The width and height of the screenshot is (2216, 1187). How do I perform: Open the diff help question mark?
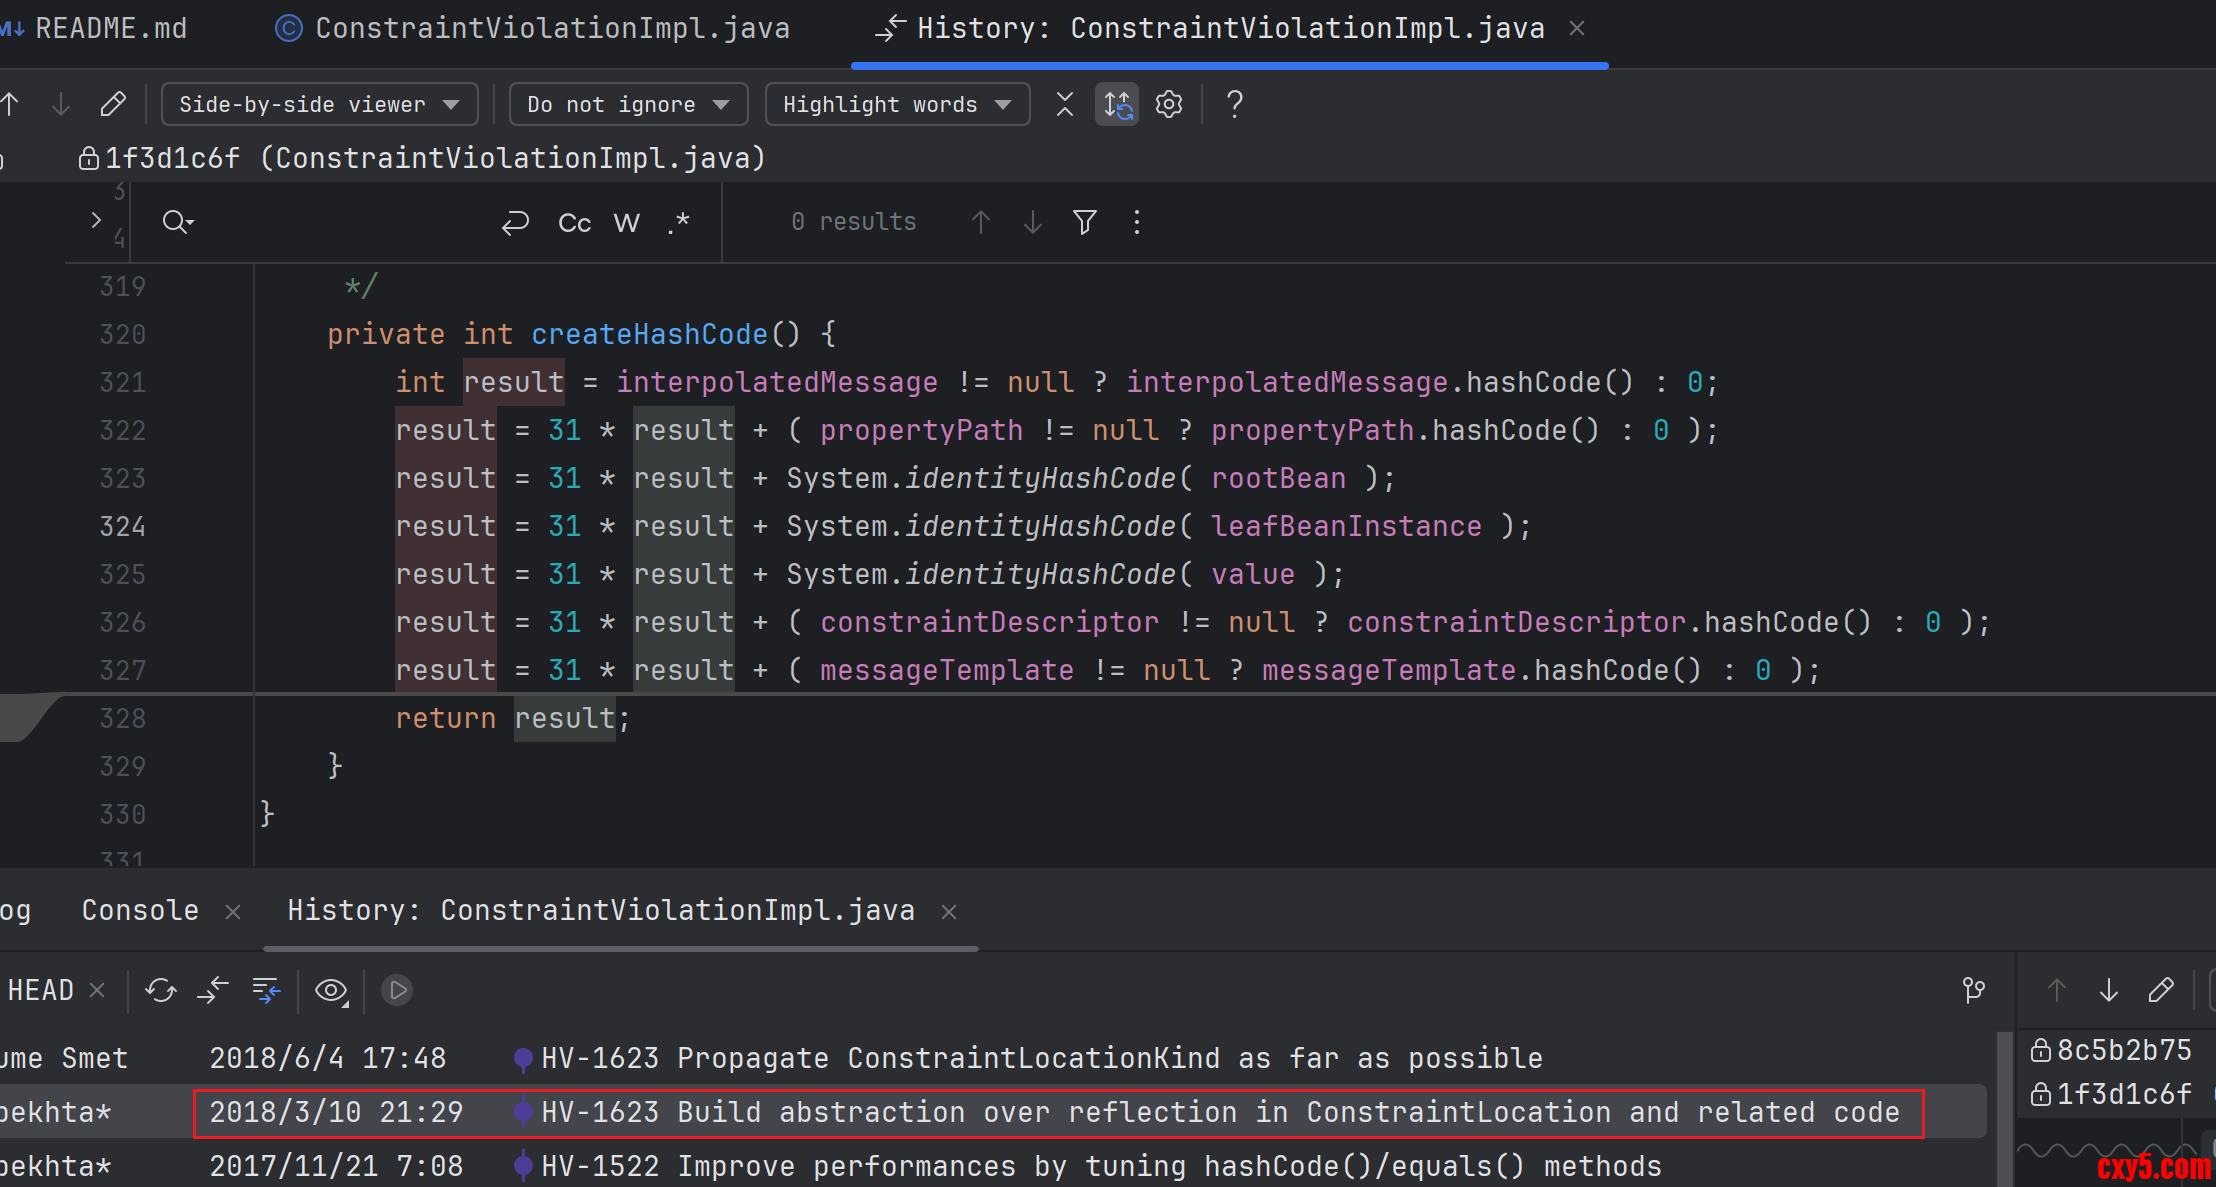pyautogui.click(x=1235, y=104)
